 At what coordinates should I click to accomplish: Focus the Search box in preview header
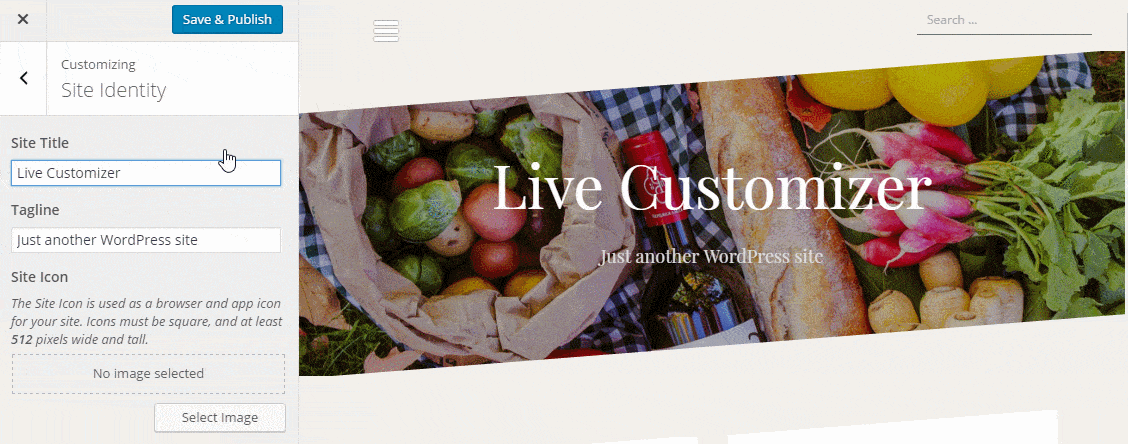click(x=1004, y=21)
